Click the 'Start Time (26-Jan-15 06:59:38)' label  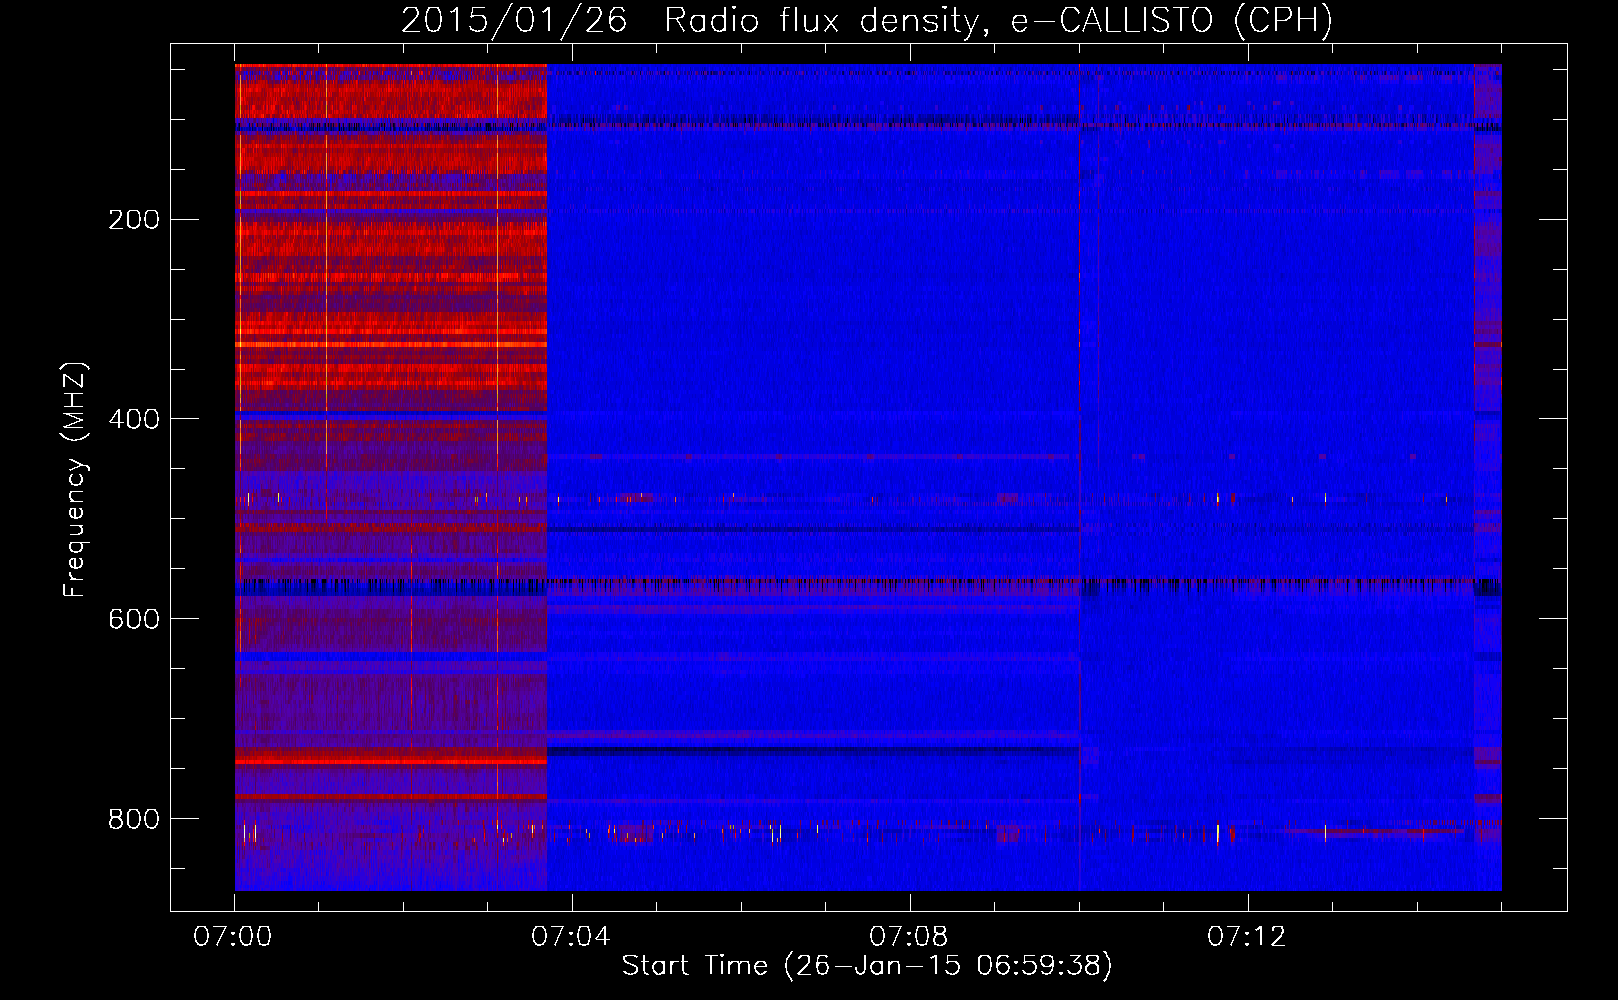(x=867, y=966)
